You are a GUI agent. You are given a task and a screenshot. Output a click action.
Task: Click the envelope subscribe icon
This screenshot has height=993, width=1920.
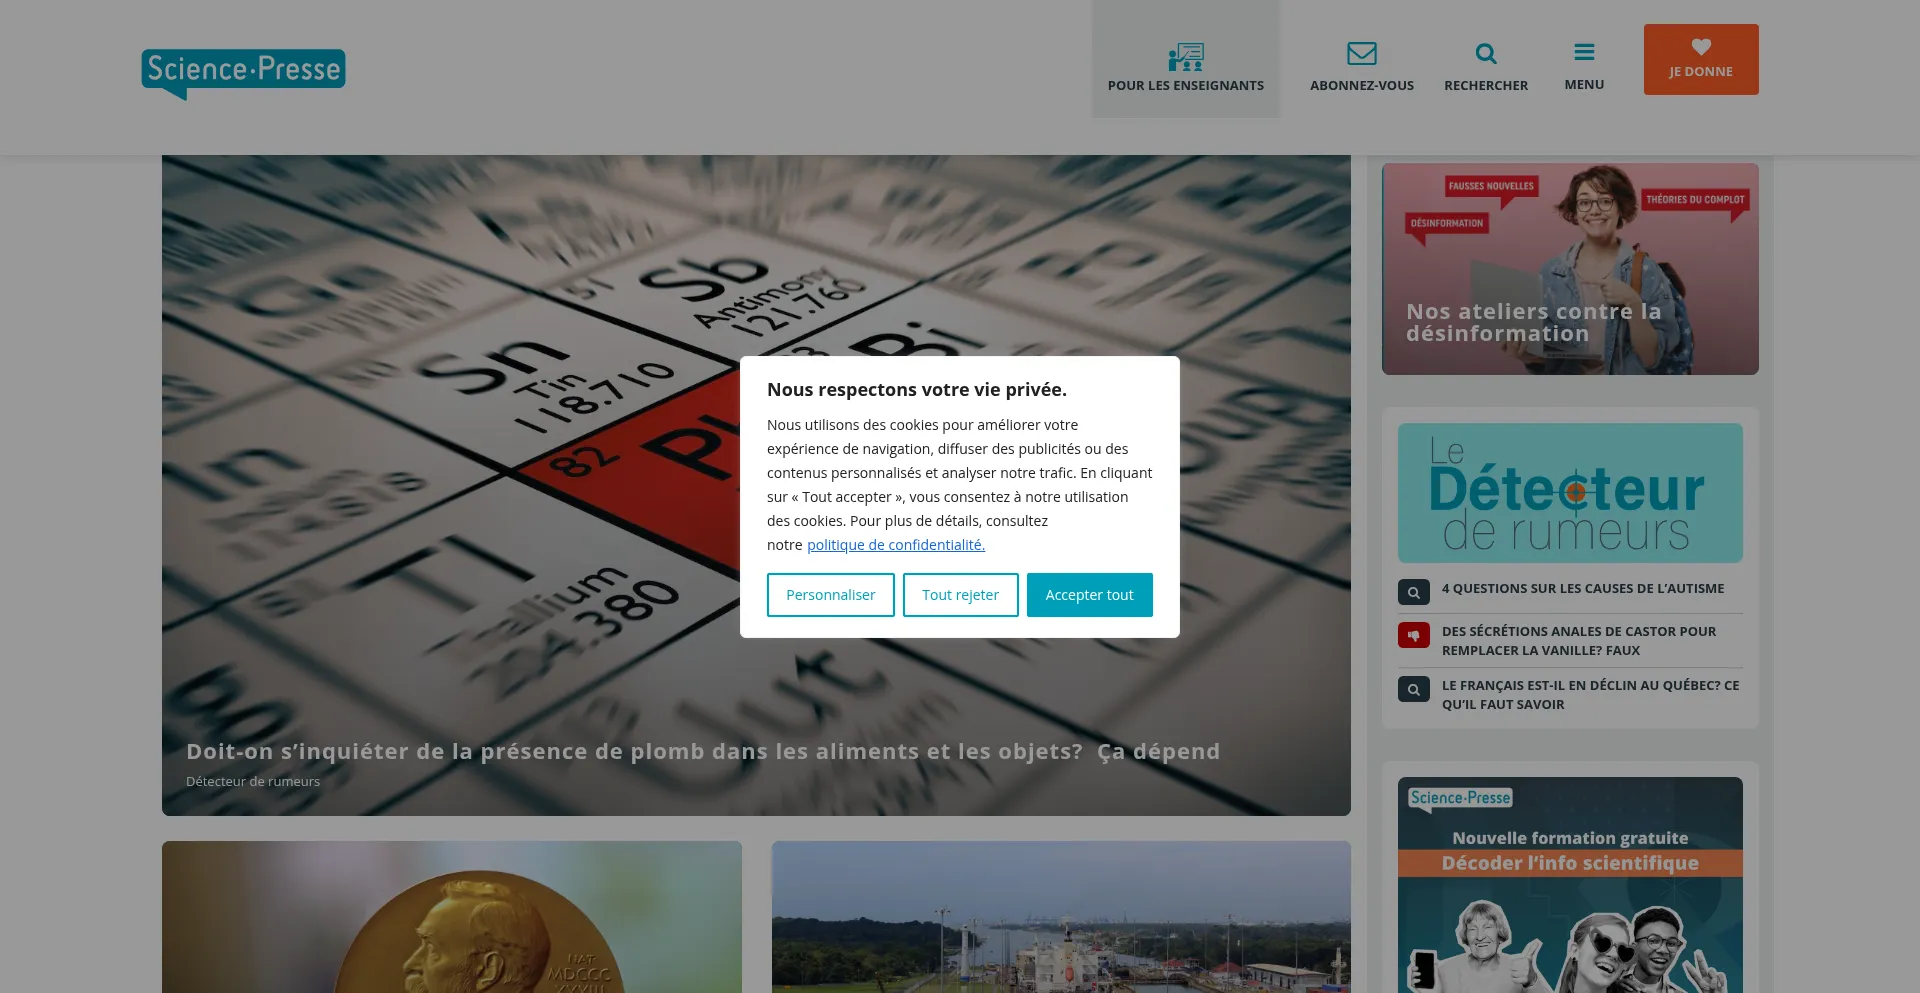(x=1361, y=53)
